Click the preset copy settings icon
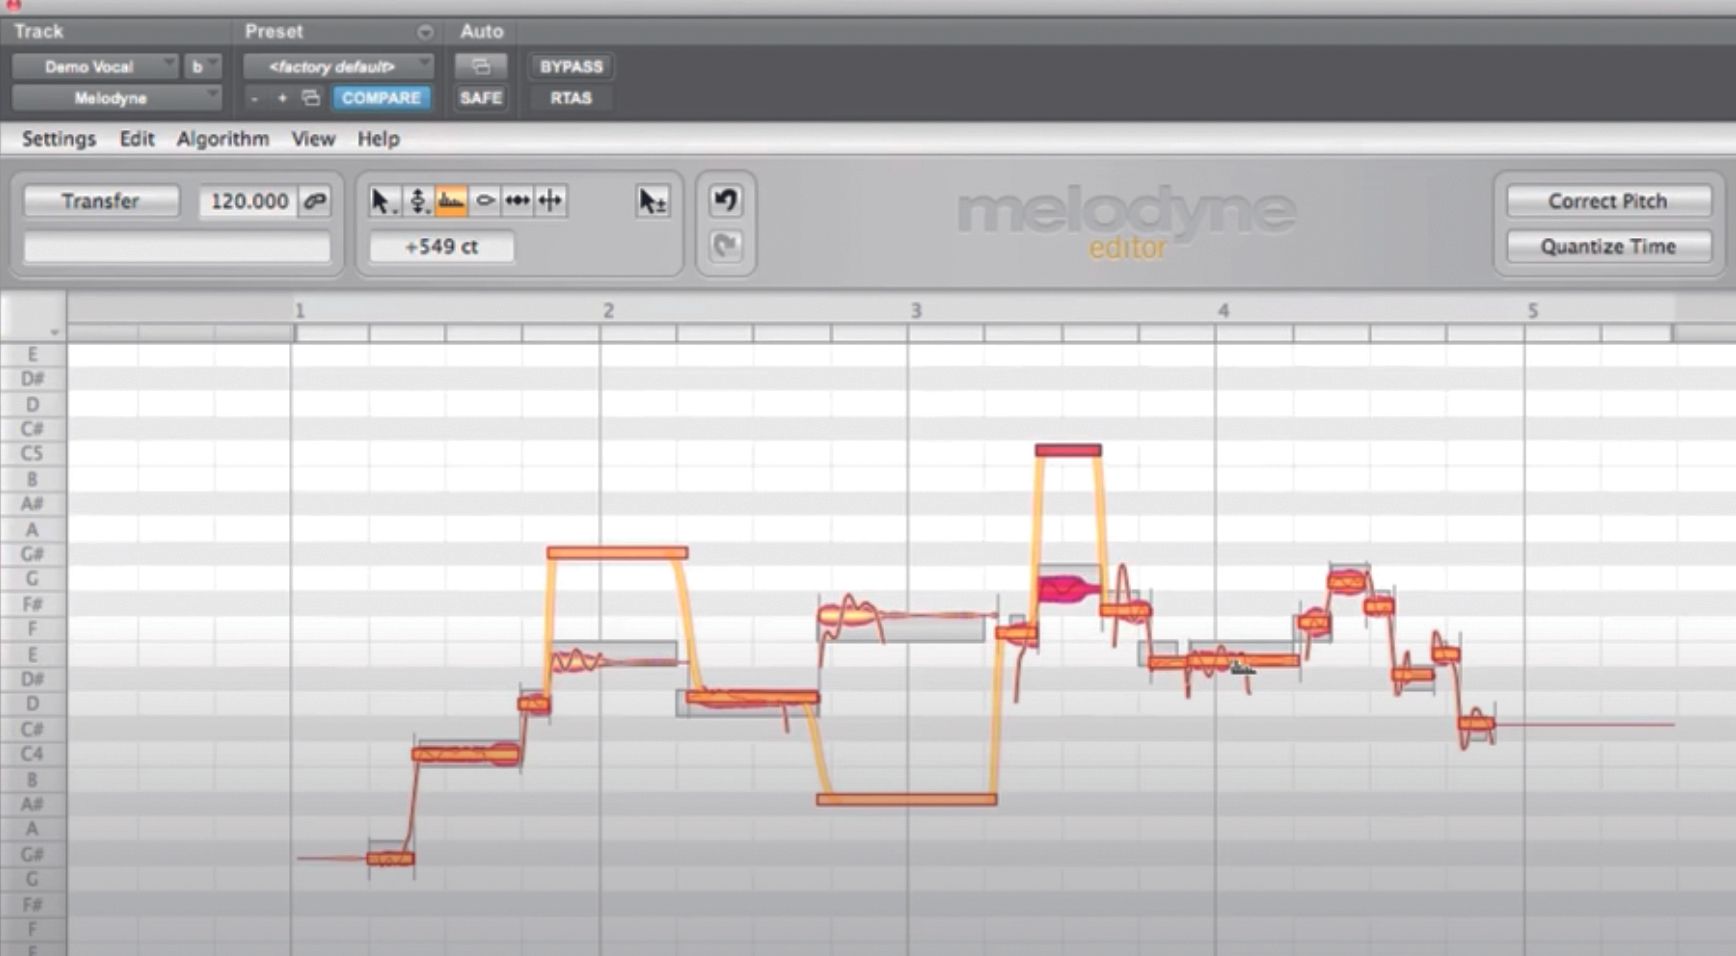The image size is (1736, 956). [311, 98]
